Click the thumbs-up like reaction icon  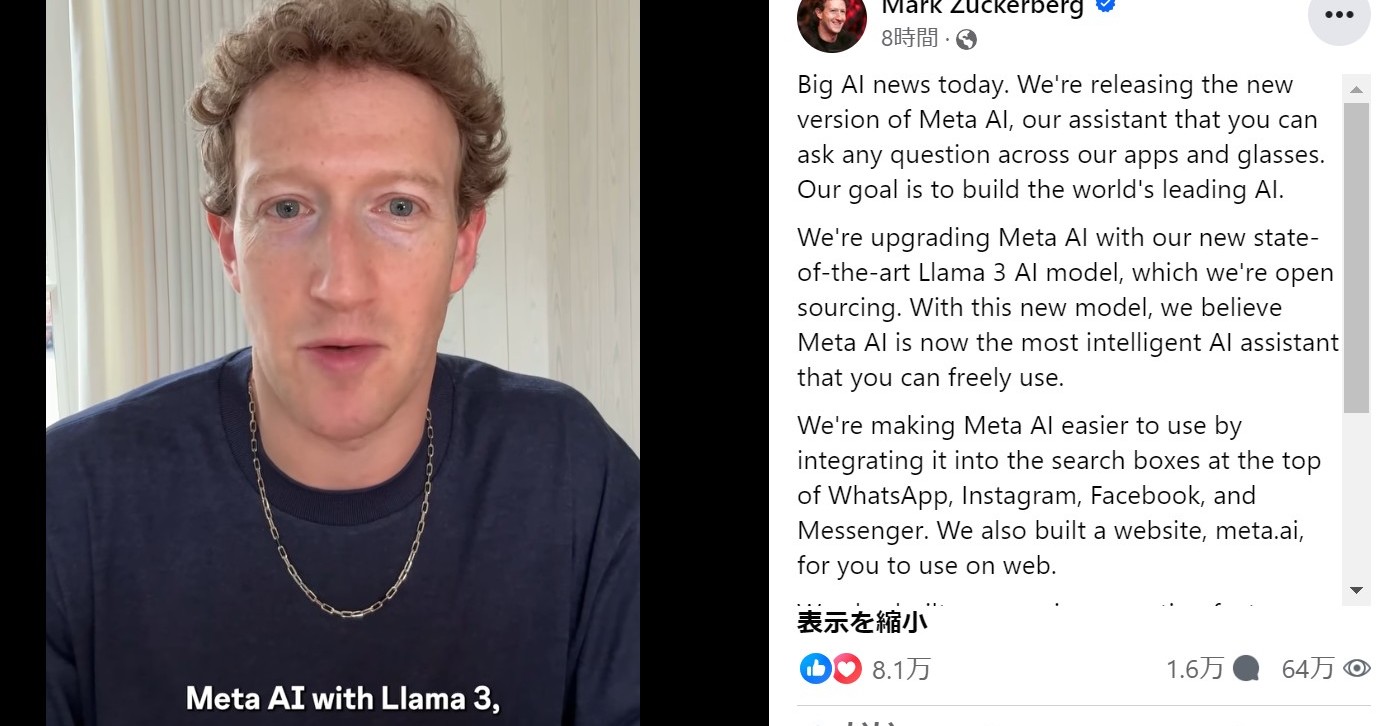coord(816,668)
